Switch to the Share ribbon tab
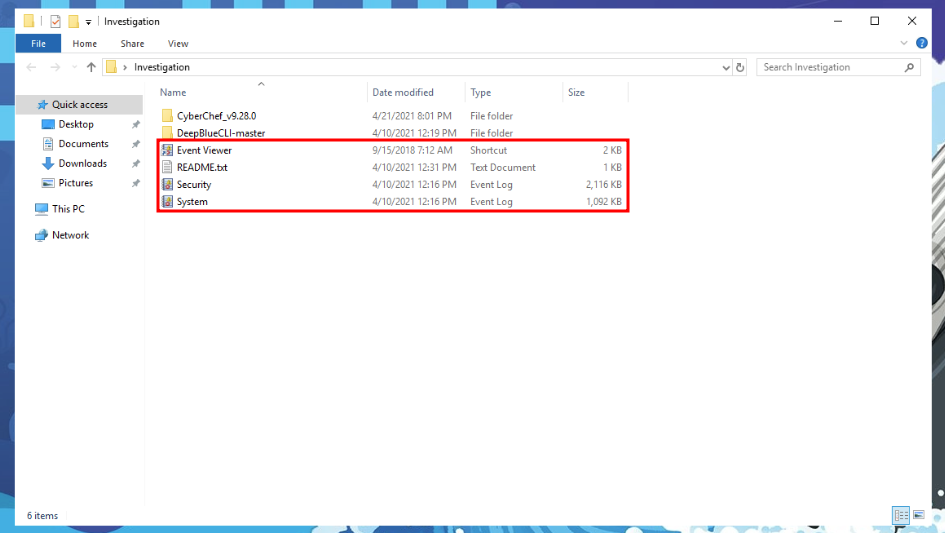This screenshot has height=533, width=945. 132,43
